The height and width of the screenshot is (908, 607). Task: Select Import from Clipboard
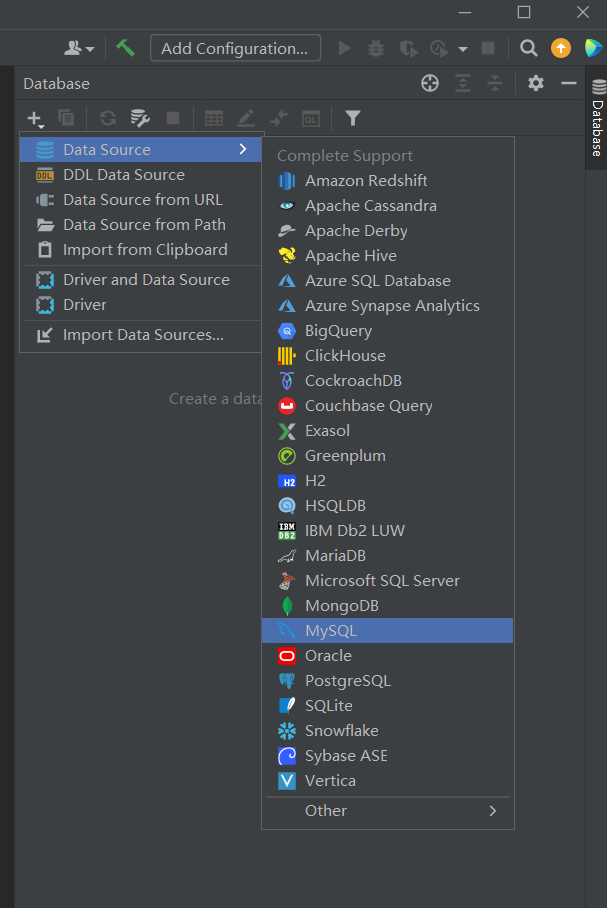coord(141,250)
